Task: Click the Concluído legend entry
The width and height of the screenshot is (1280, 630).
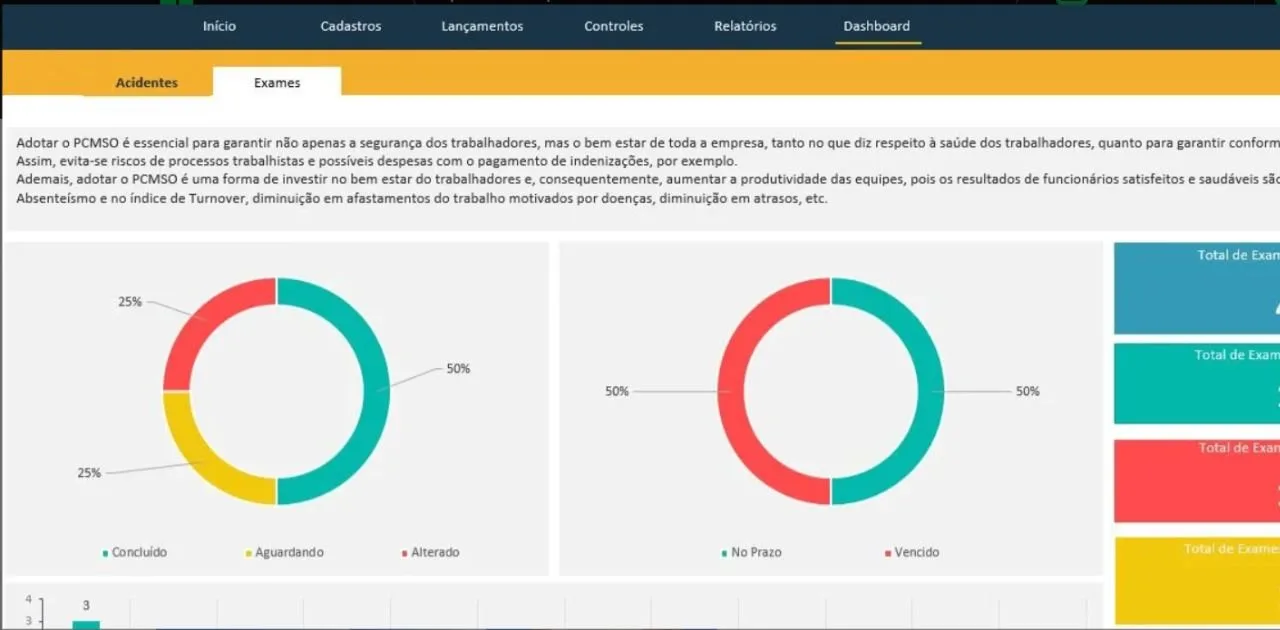Action: tap(138, 552)
